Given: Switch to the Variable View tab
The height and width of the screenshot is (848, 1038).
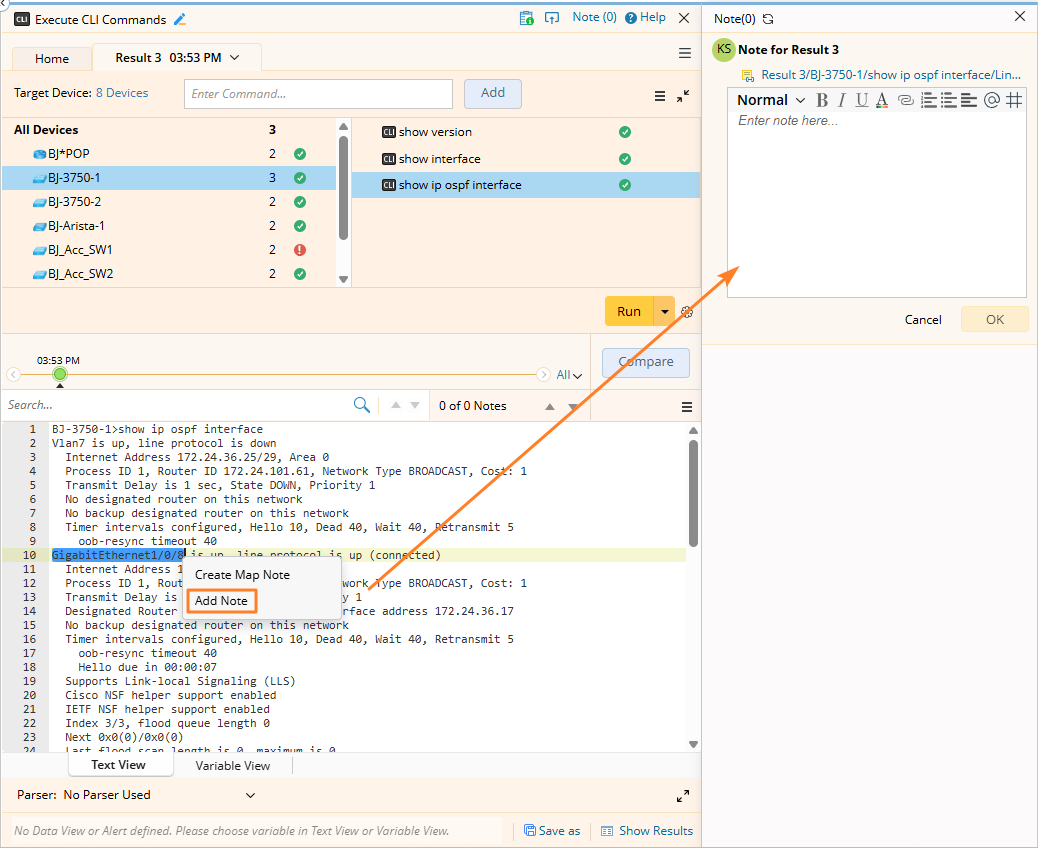Looking at the screenshot, I should coord(232,765).
